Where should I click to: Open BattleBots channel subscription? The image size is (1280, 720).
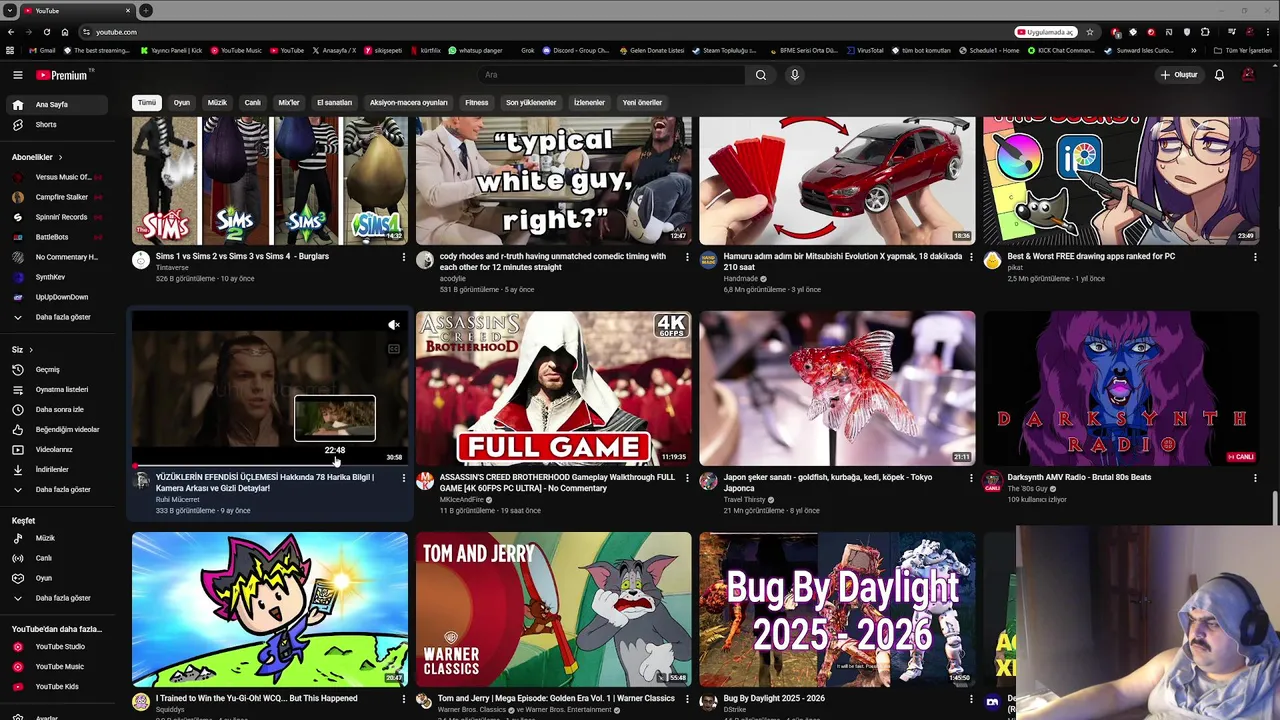56,237
